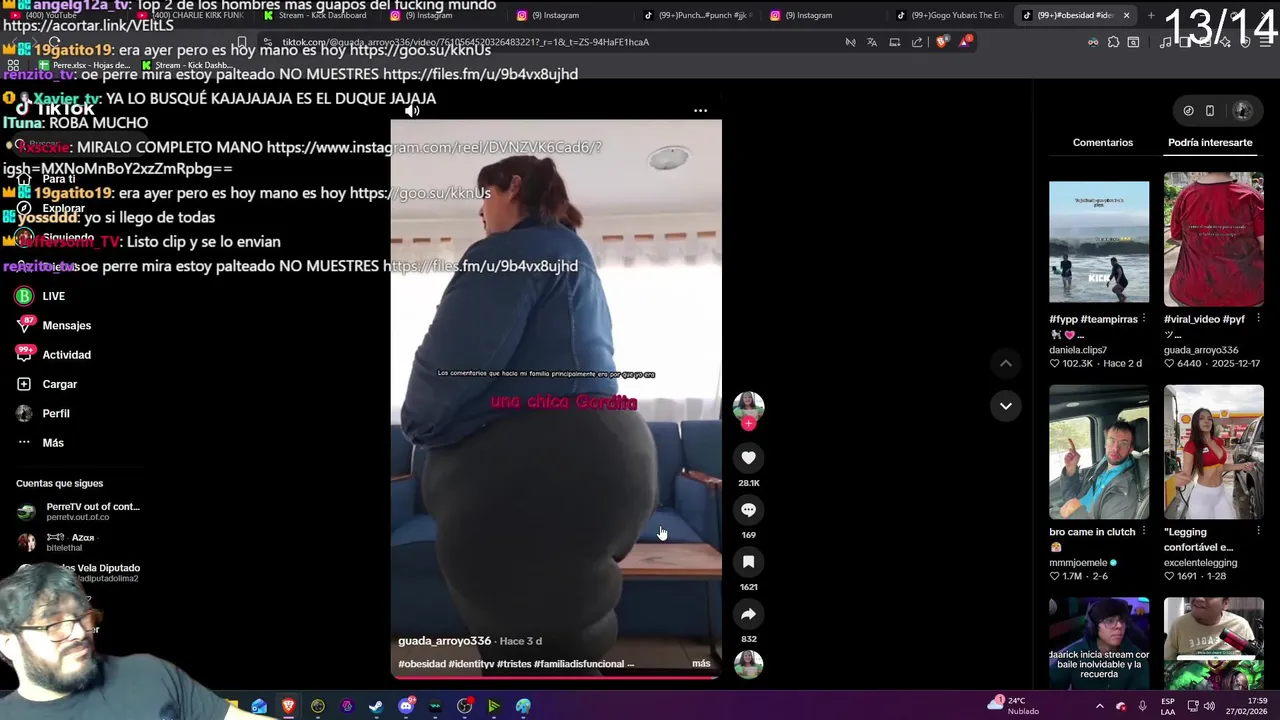This screenshot has height=720, width=1280.
Task: Click the #tristes hashtag in caption
Action: (x=514, y=663)
